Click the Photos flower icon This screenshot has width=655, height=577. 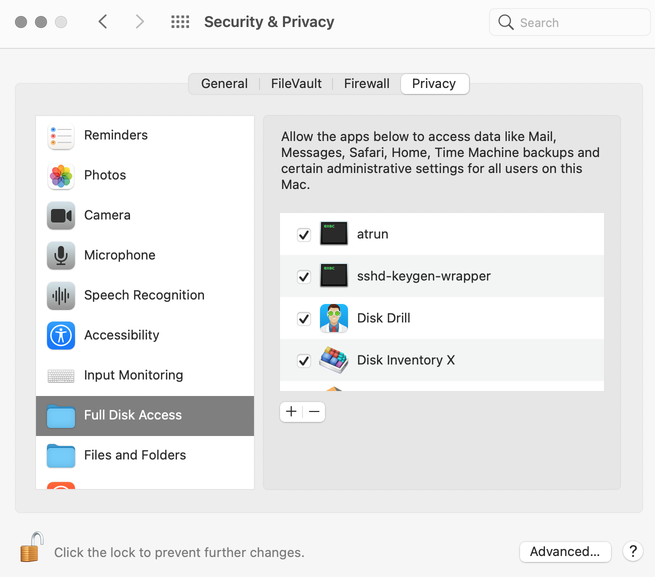pos(61,176)
